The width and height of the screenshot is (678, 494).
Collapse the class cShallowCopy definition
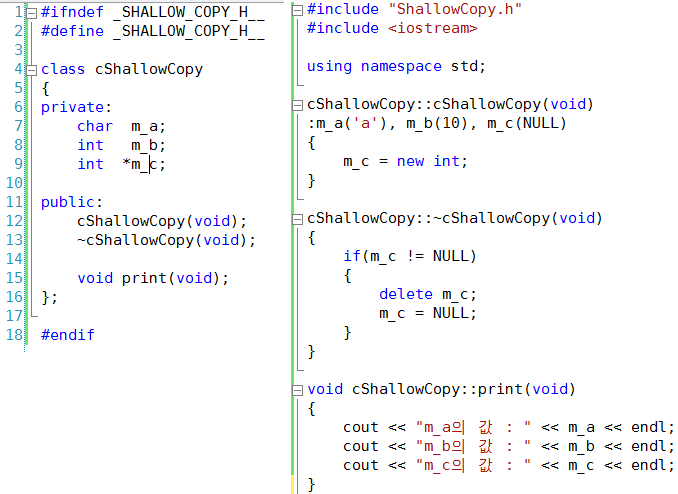pos(31,70)
